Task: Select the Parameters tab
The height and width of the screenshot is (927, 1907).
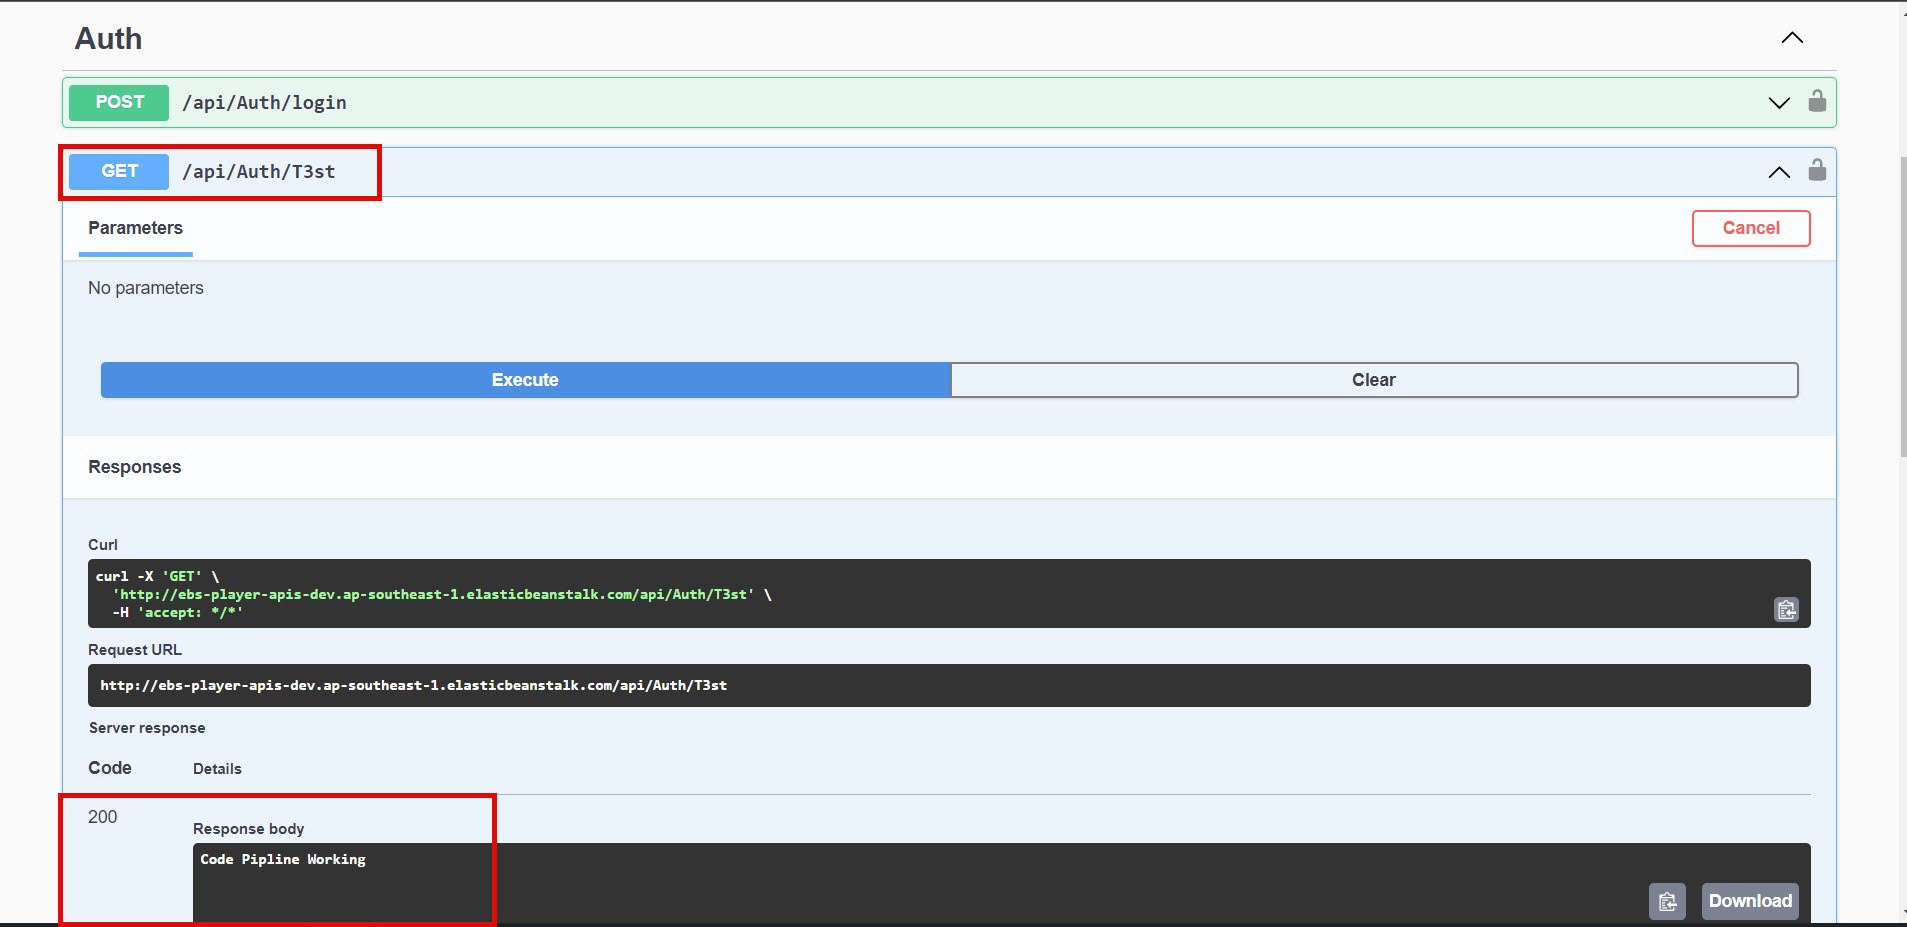Action: point(135,228)
